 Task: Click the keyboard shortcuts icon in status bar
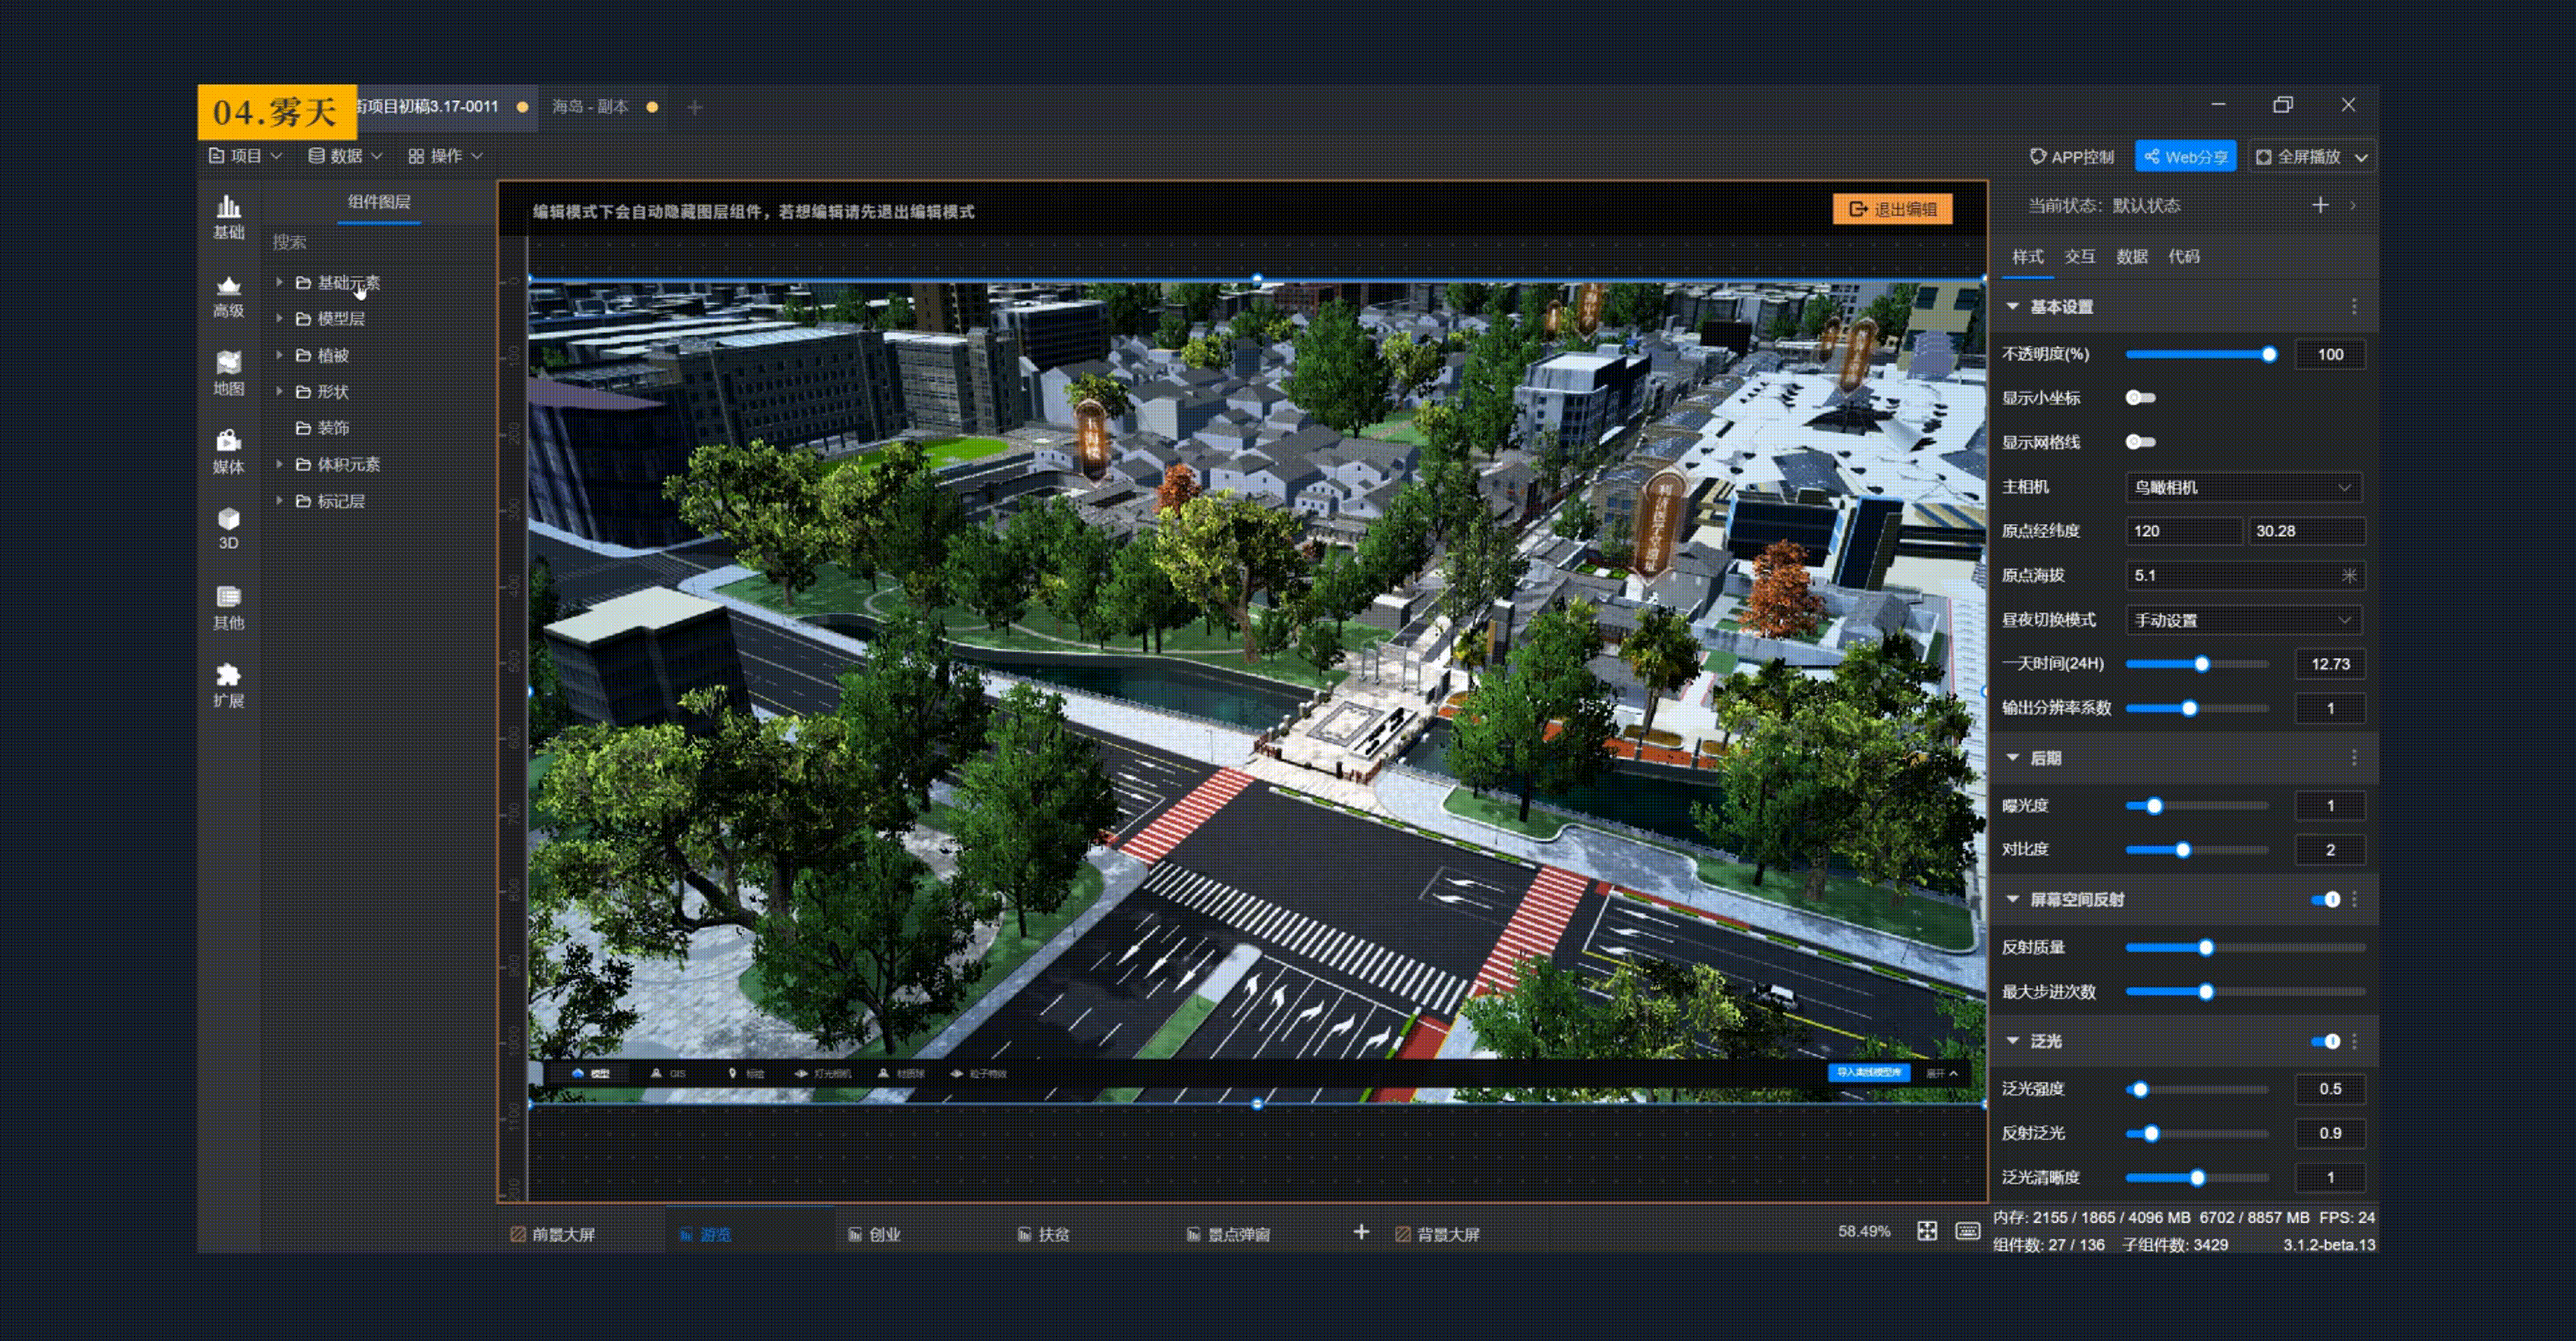[1967, 1231]
